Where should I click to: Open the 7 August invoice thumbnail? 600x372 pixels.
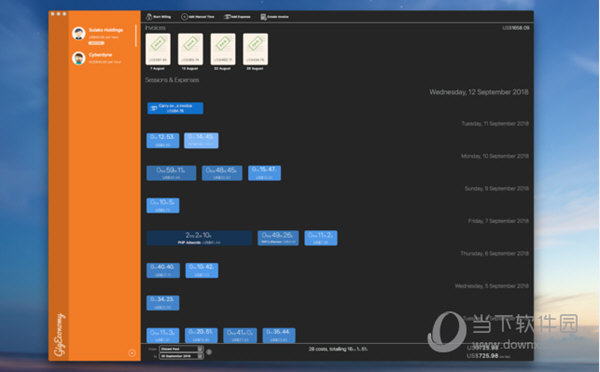158,49
